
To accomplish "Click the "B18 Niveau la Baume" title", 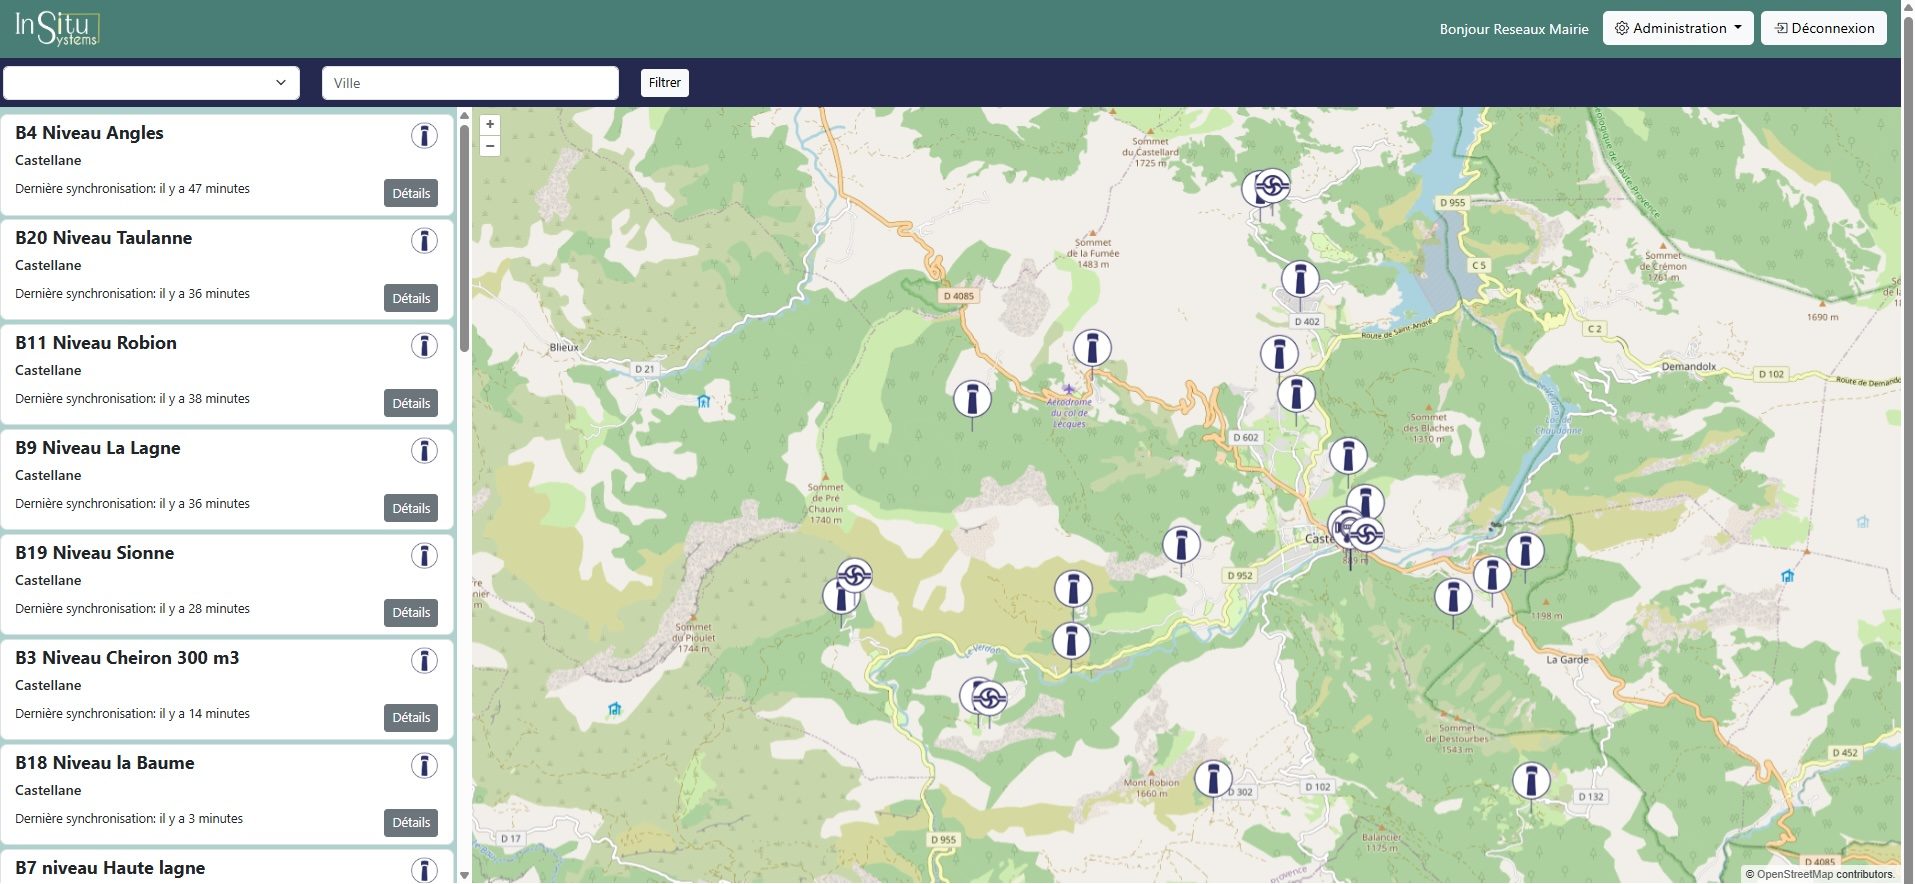I will [105, 763].
